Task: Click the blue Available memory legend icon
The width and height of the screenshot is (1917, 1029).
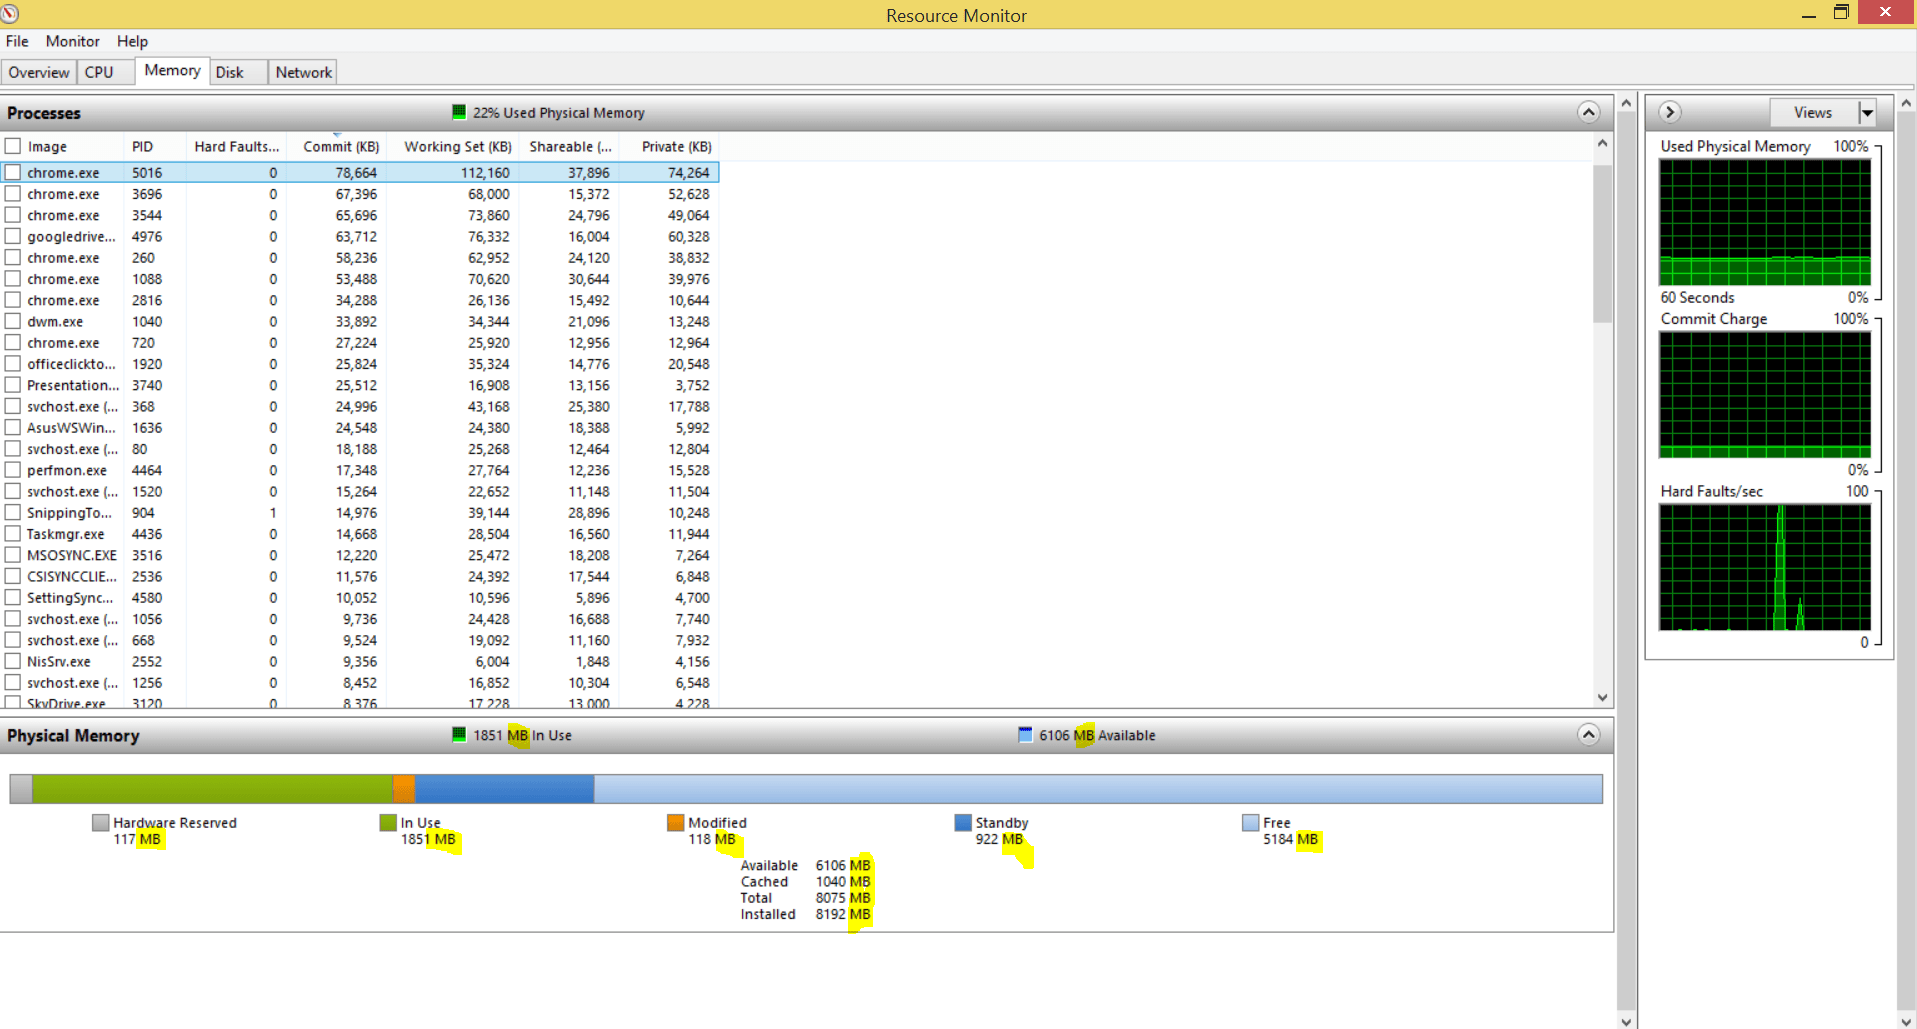Action: pyautogui.click(x=1026, y=735)
